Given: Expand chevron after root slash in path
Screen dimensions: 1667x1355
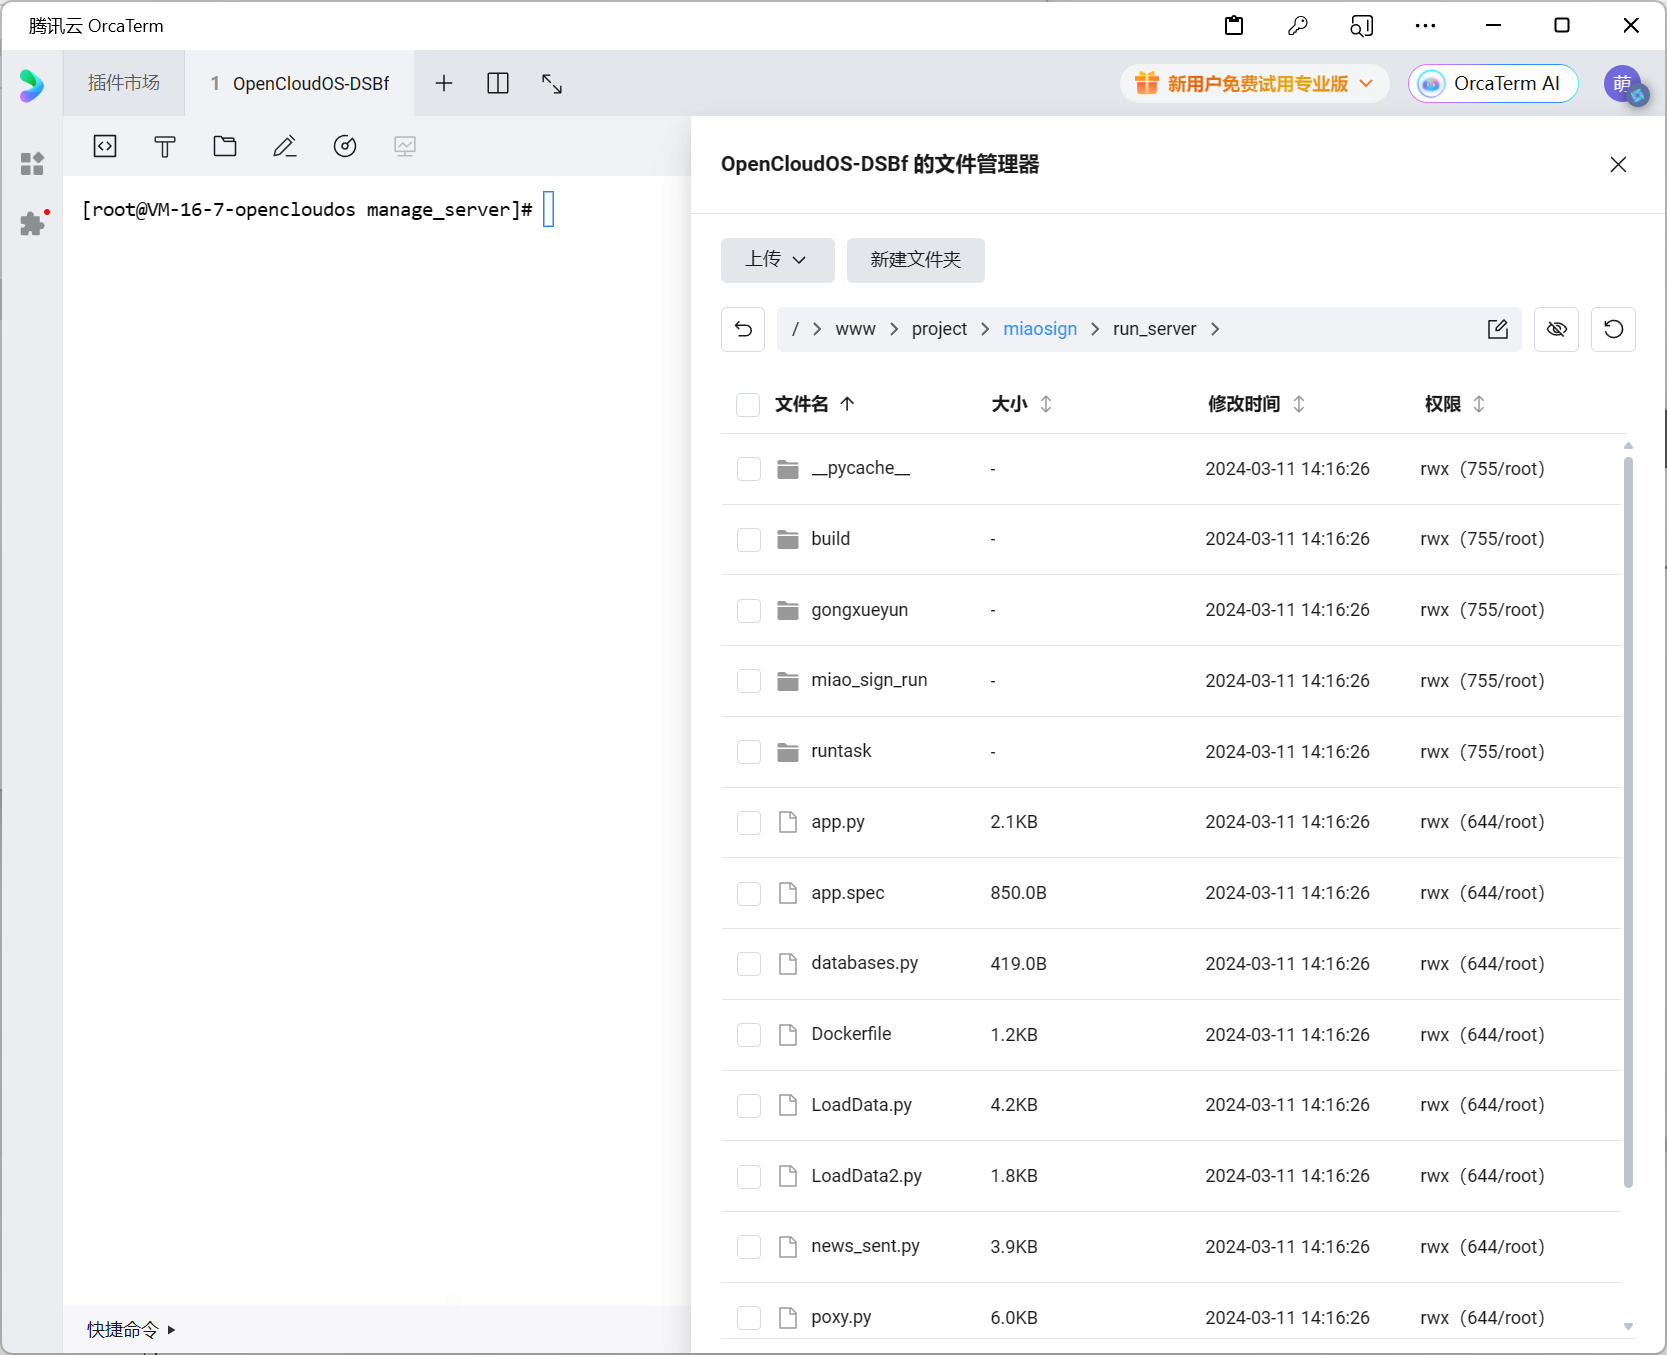Looking at the screenshot, I should [817, 329].
